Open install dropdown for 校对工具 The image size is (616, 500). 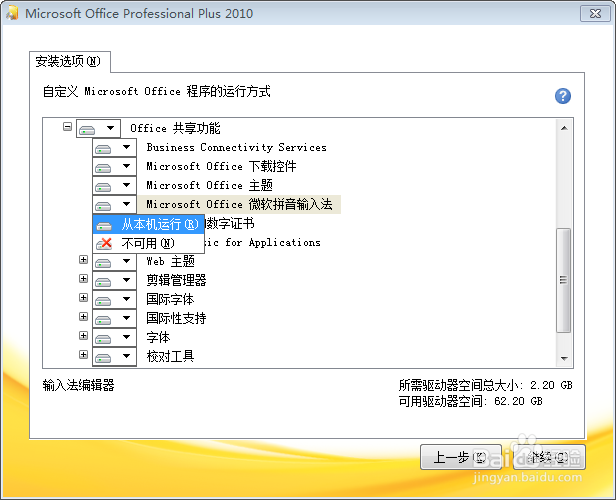coord(114,356)
